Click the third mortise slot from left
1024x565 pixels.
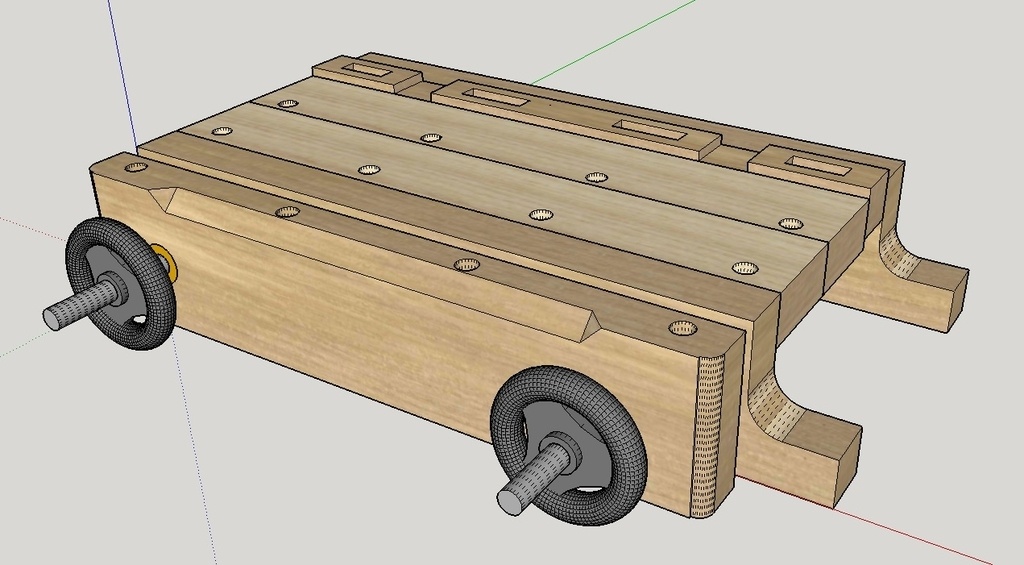pyautogui.click(x=650, y=128)
